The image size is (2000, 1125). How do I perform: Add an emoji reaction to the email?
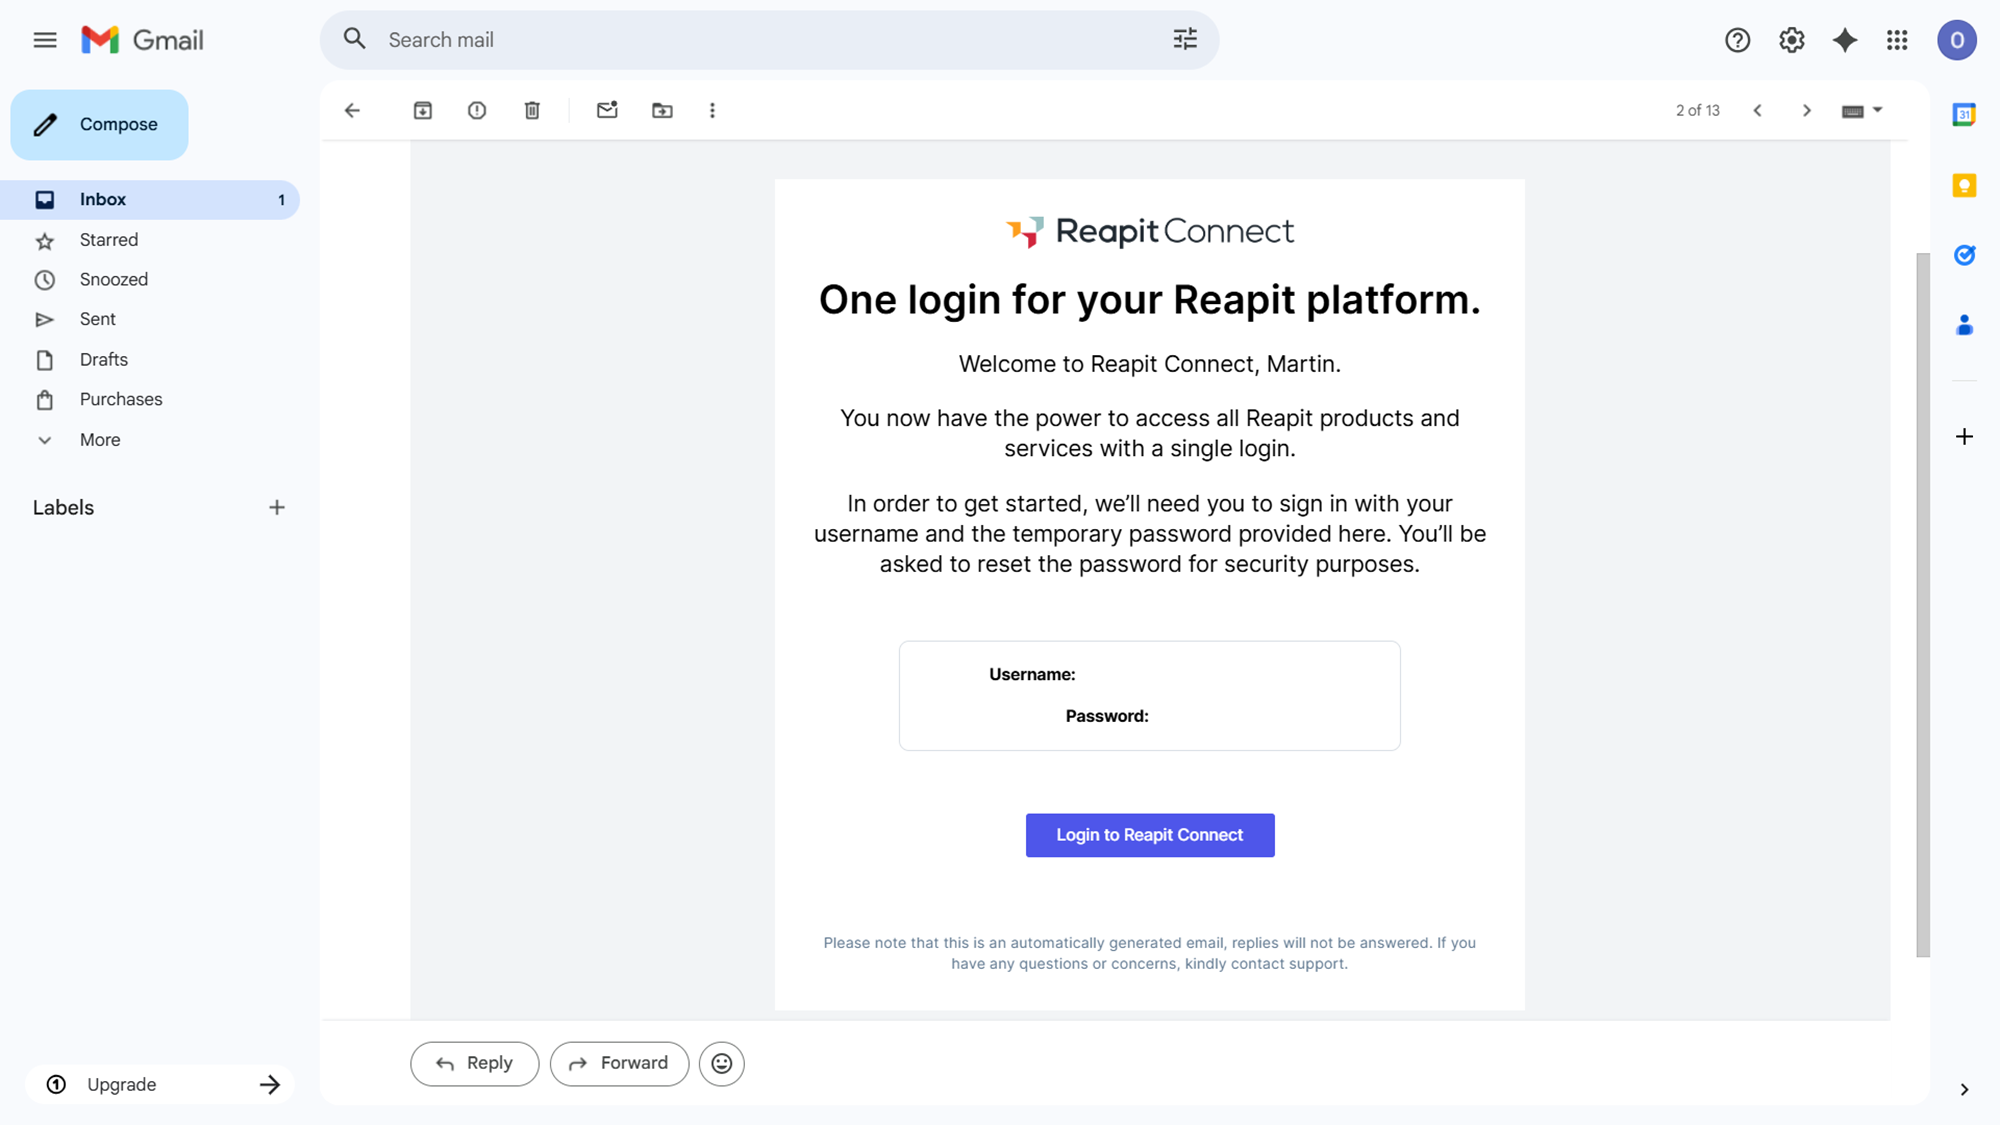(x=722, y=1063)
